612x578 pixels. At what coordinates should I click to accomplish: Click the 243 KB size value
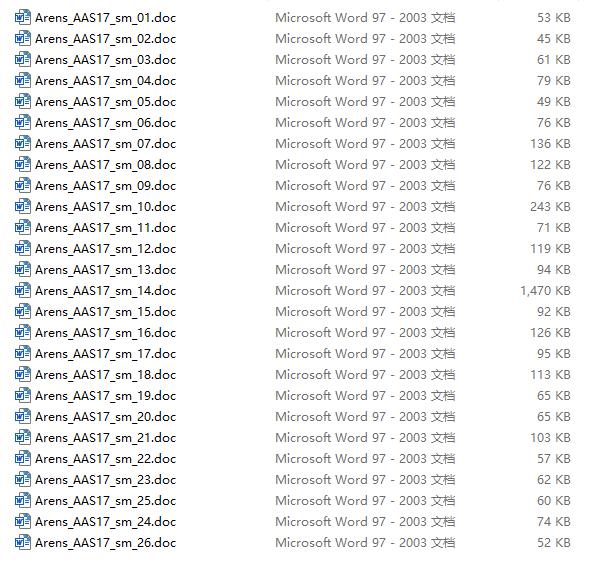point(550,206)
